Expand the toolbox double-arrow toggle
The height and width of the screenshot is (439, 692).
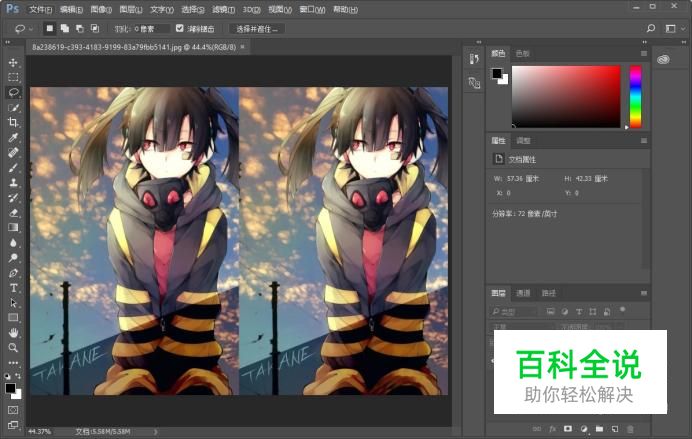(x=8, y=42)
